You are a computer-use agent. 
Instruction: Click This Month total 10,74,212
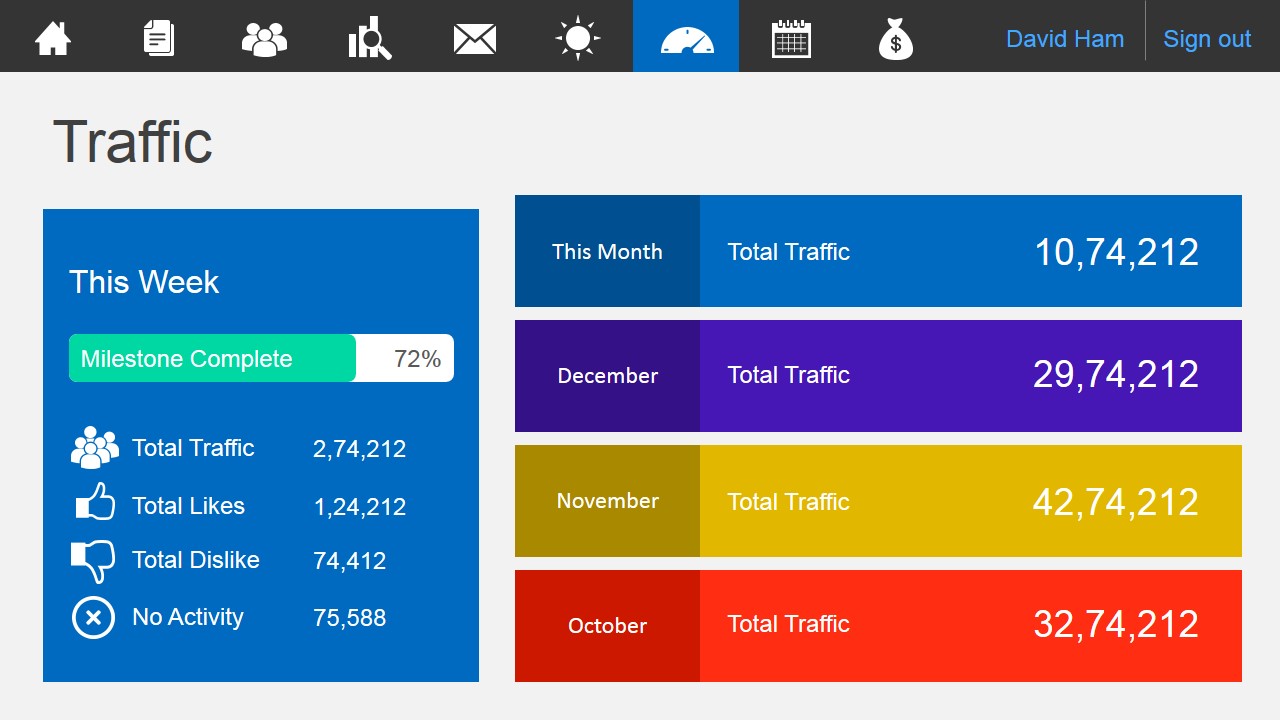[x=1116, y=252]
